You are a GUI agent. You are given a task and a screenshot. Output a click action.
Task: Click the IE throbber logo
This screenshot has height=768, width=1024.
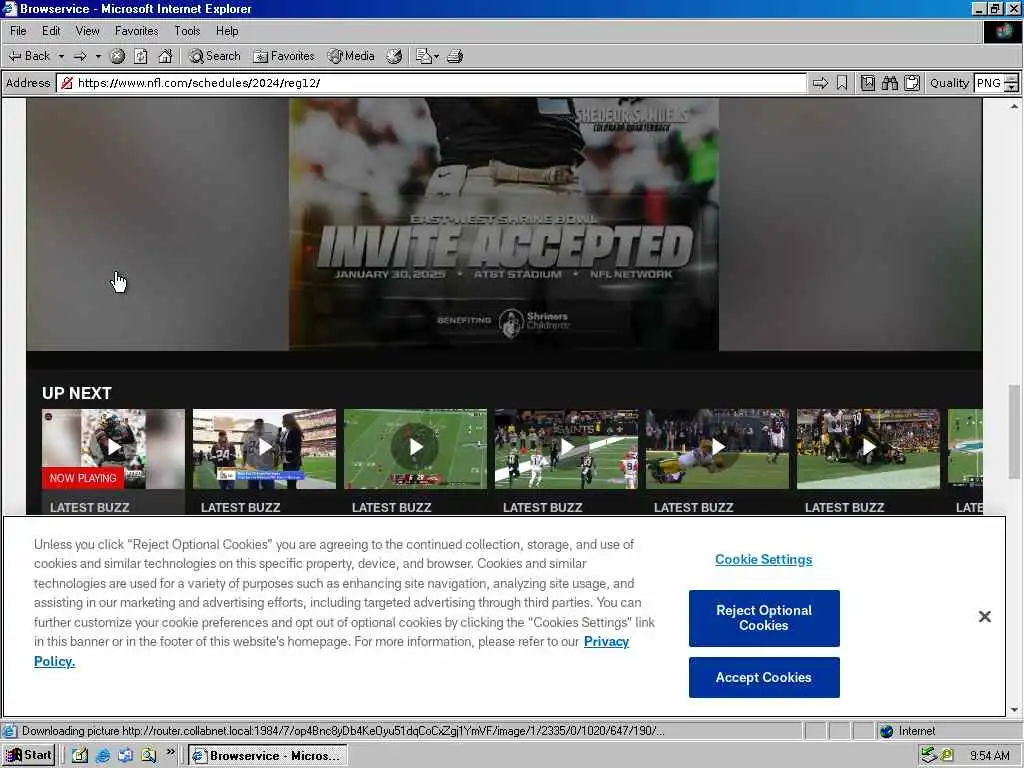tap(1002, 31)
